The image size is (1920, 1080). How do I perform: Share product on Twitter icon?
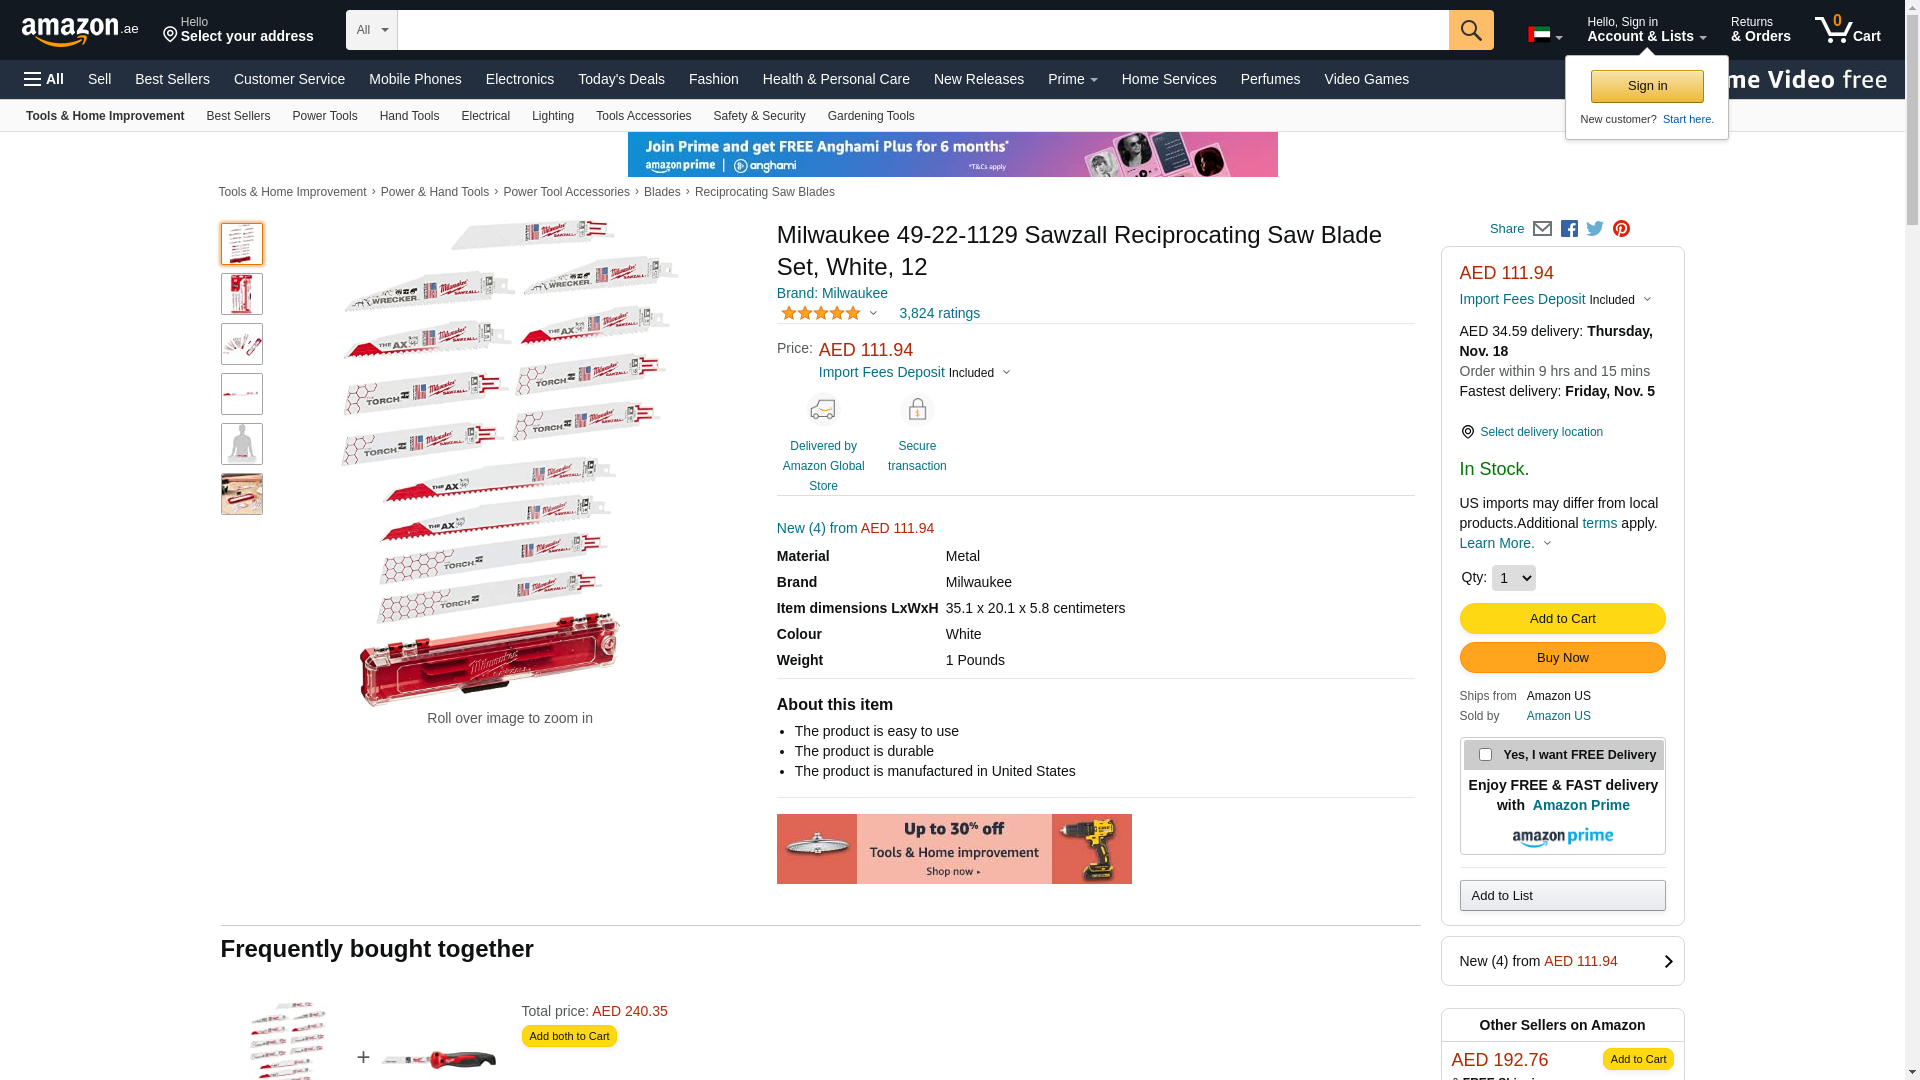pos(1595,229)
